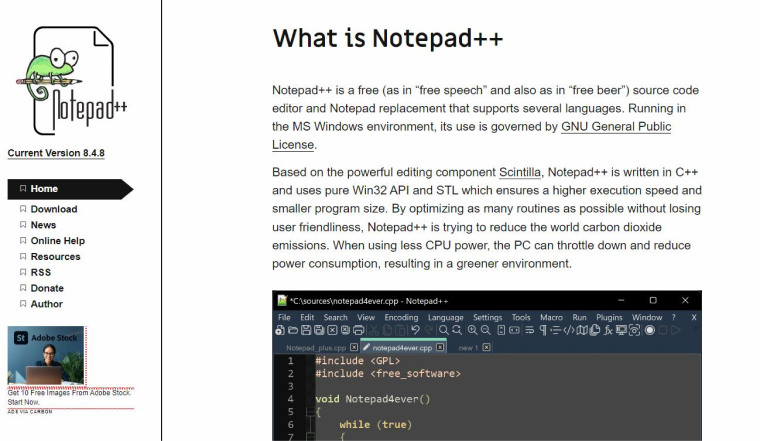Click the Save floppy disk icon

click(x=306, y=331)
